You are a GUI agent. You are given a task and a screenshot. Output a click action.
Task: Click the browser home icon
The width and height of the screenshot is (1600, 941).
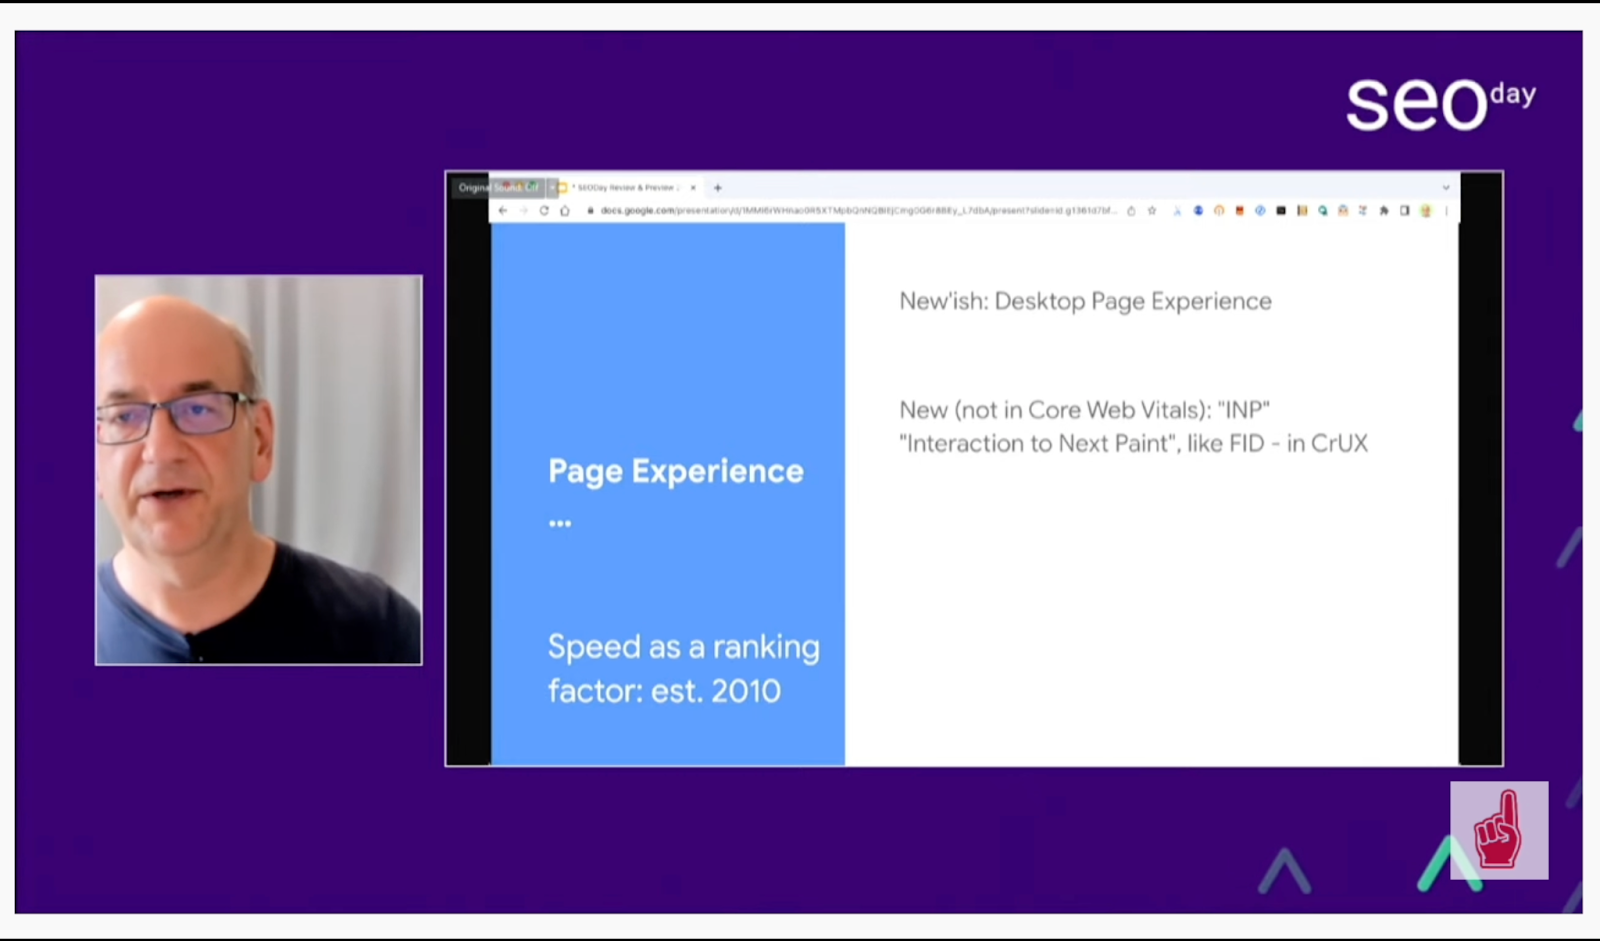pyautogui.click(x=565, y=211)
